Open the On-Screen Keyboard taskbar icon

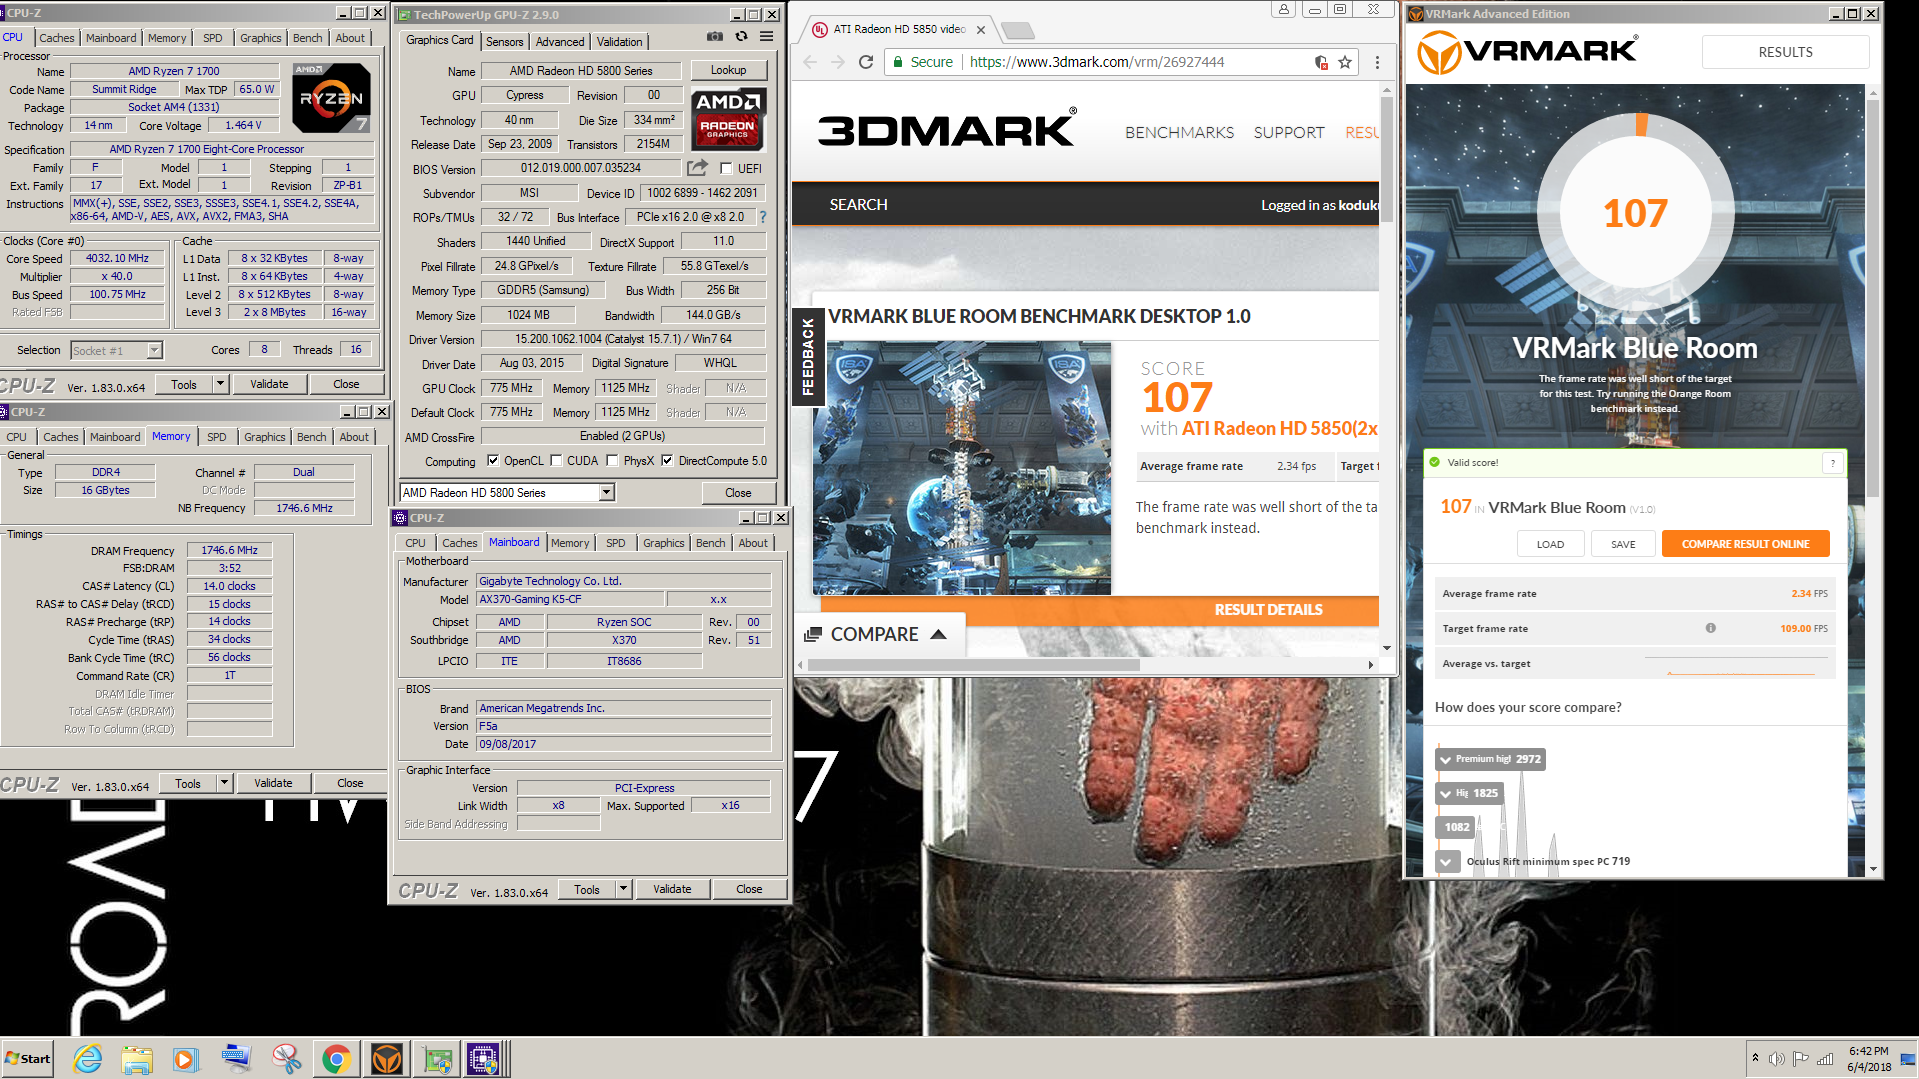point(236,1058)
